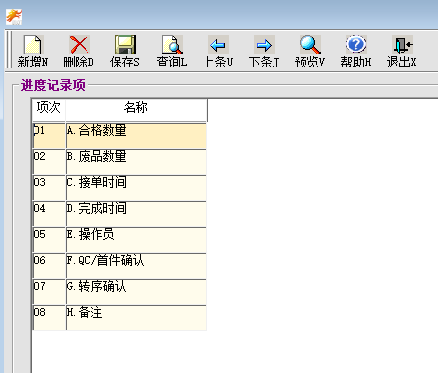438x373 pixels.
Task: Click the 新增N new record icon
Action: 33,51
